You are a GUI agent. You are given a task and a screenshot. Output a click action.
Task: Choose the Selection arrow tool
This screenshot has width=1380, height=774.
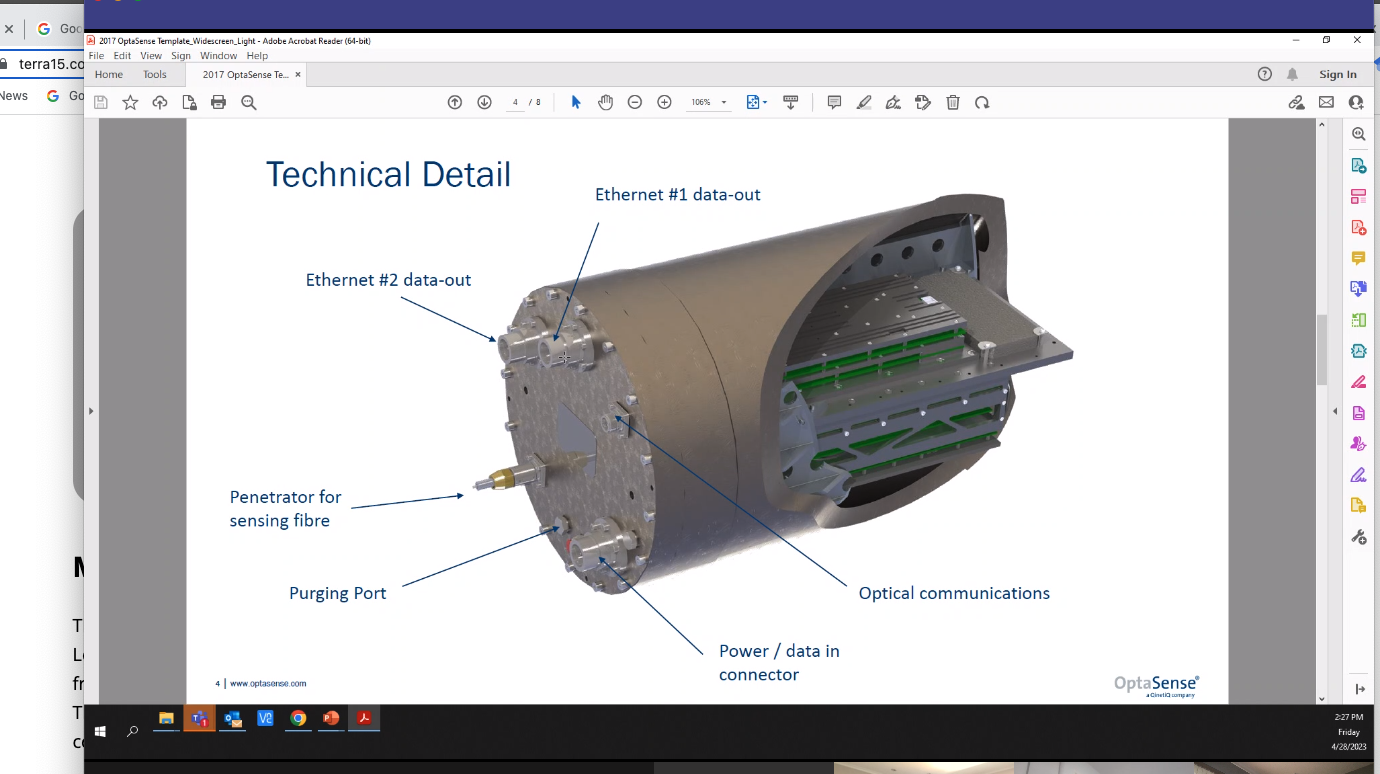coord(576,102)
